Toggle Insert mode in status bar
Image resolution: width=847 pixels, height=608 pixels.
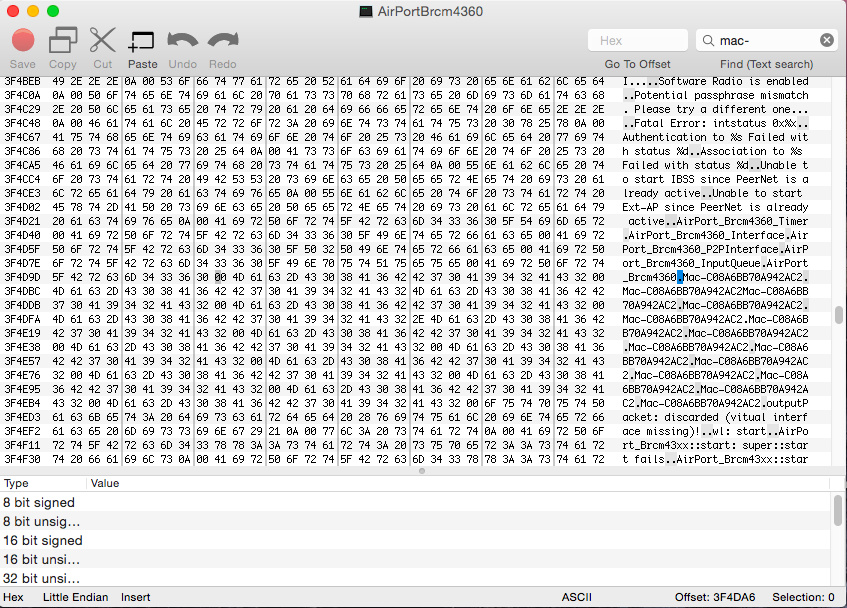[x=136, y=597]
